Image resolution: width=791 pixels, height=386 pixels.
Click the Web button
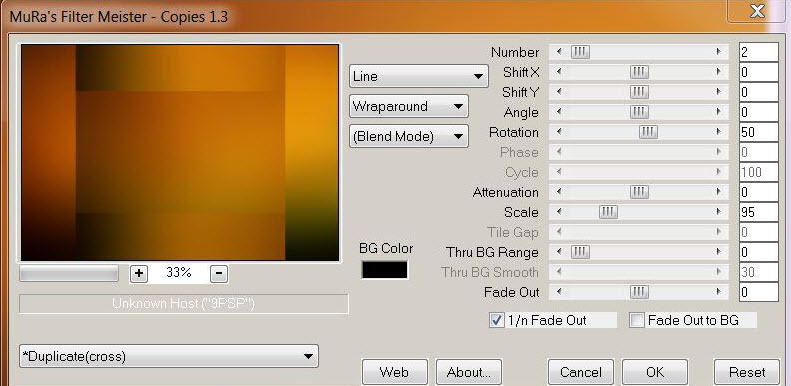pos(394,372)
